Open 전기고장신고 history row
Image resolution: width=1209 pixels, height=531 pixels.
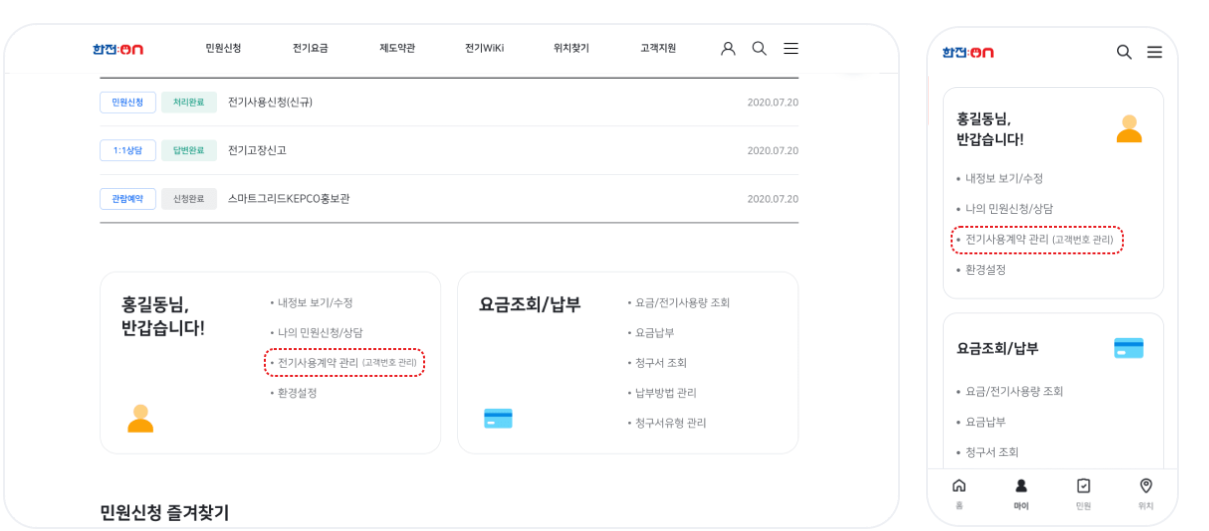(x=449, y=150)
